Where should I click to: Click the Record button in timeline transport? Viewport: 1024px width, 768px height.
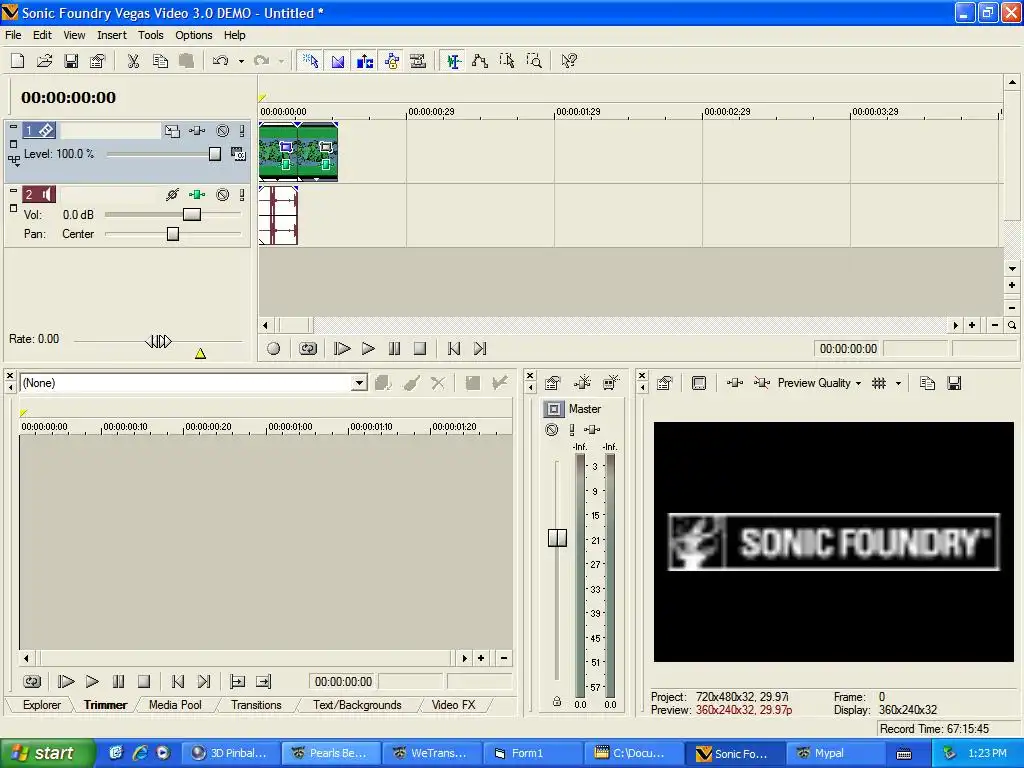pyautogui.click(x=274, y=349)
